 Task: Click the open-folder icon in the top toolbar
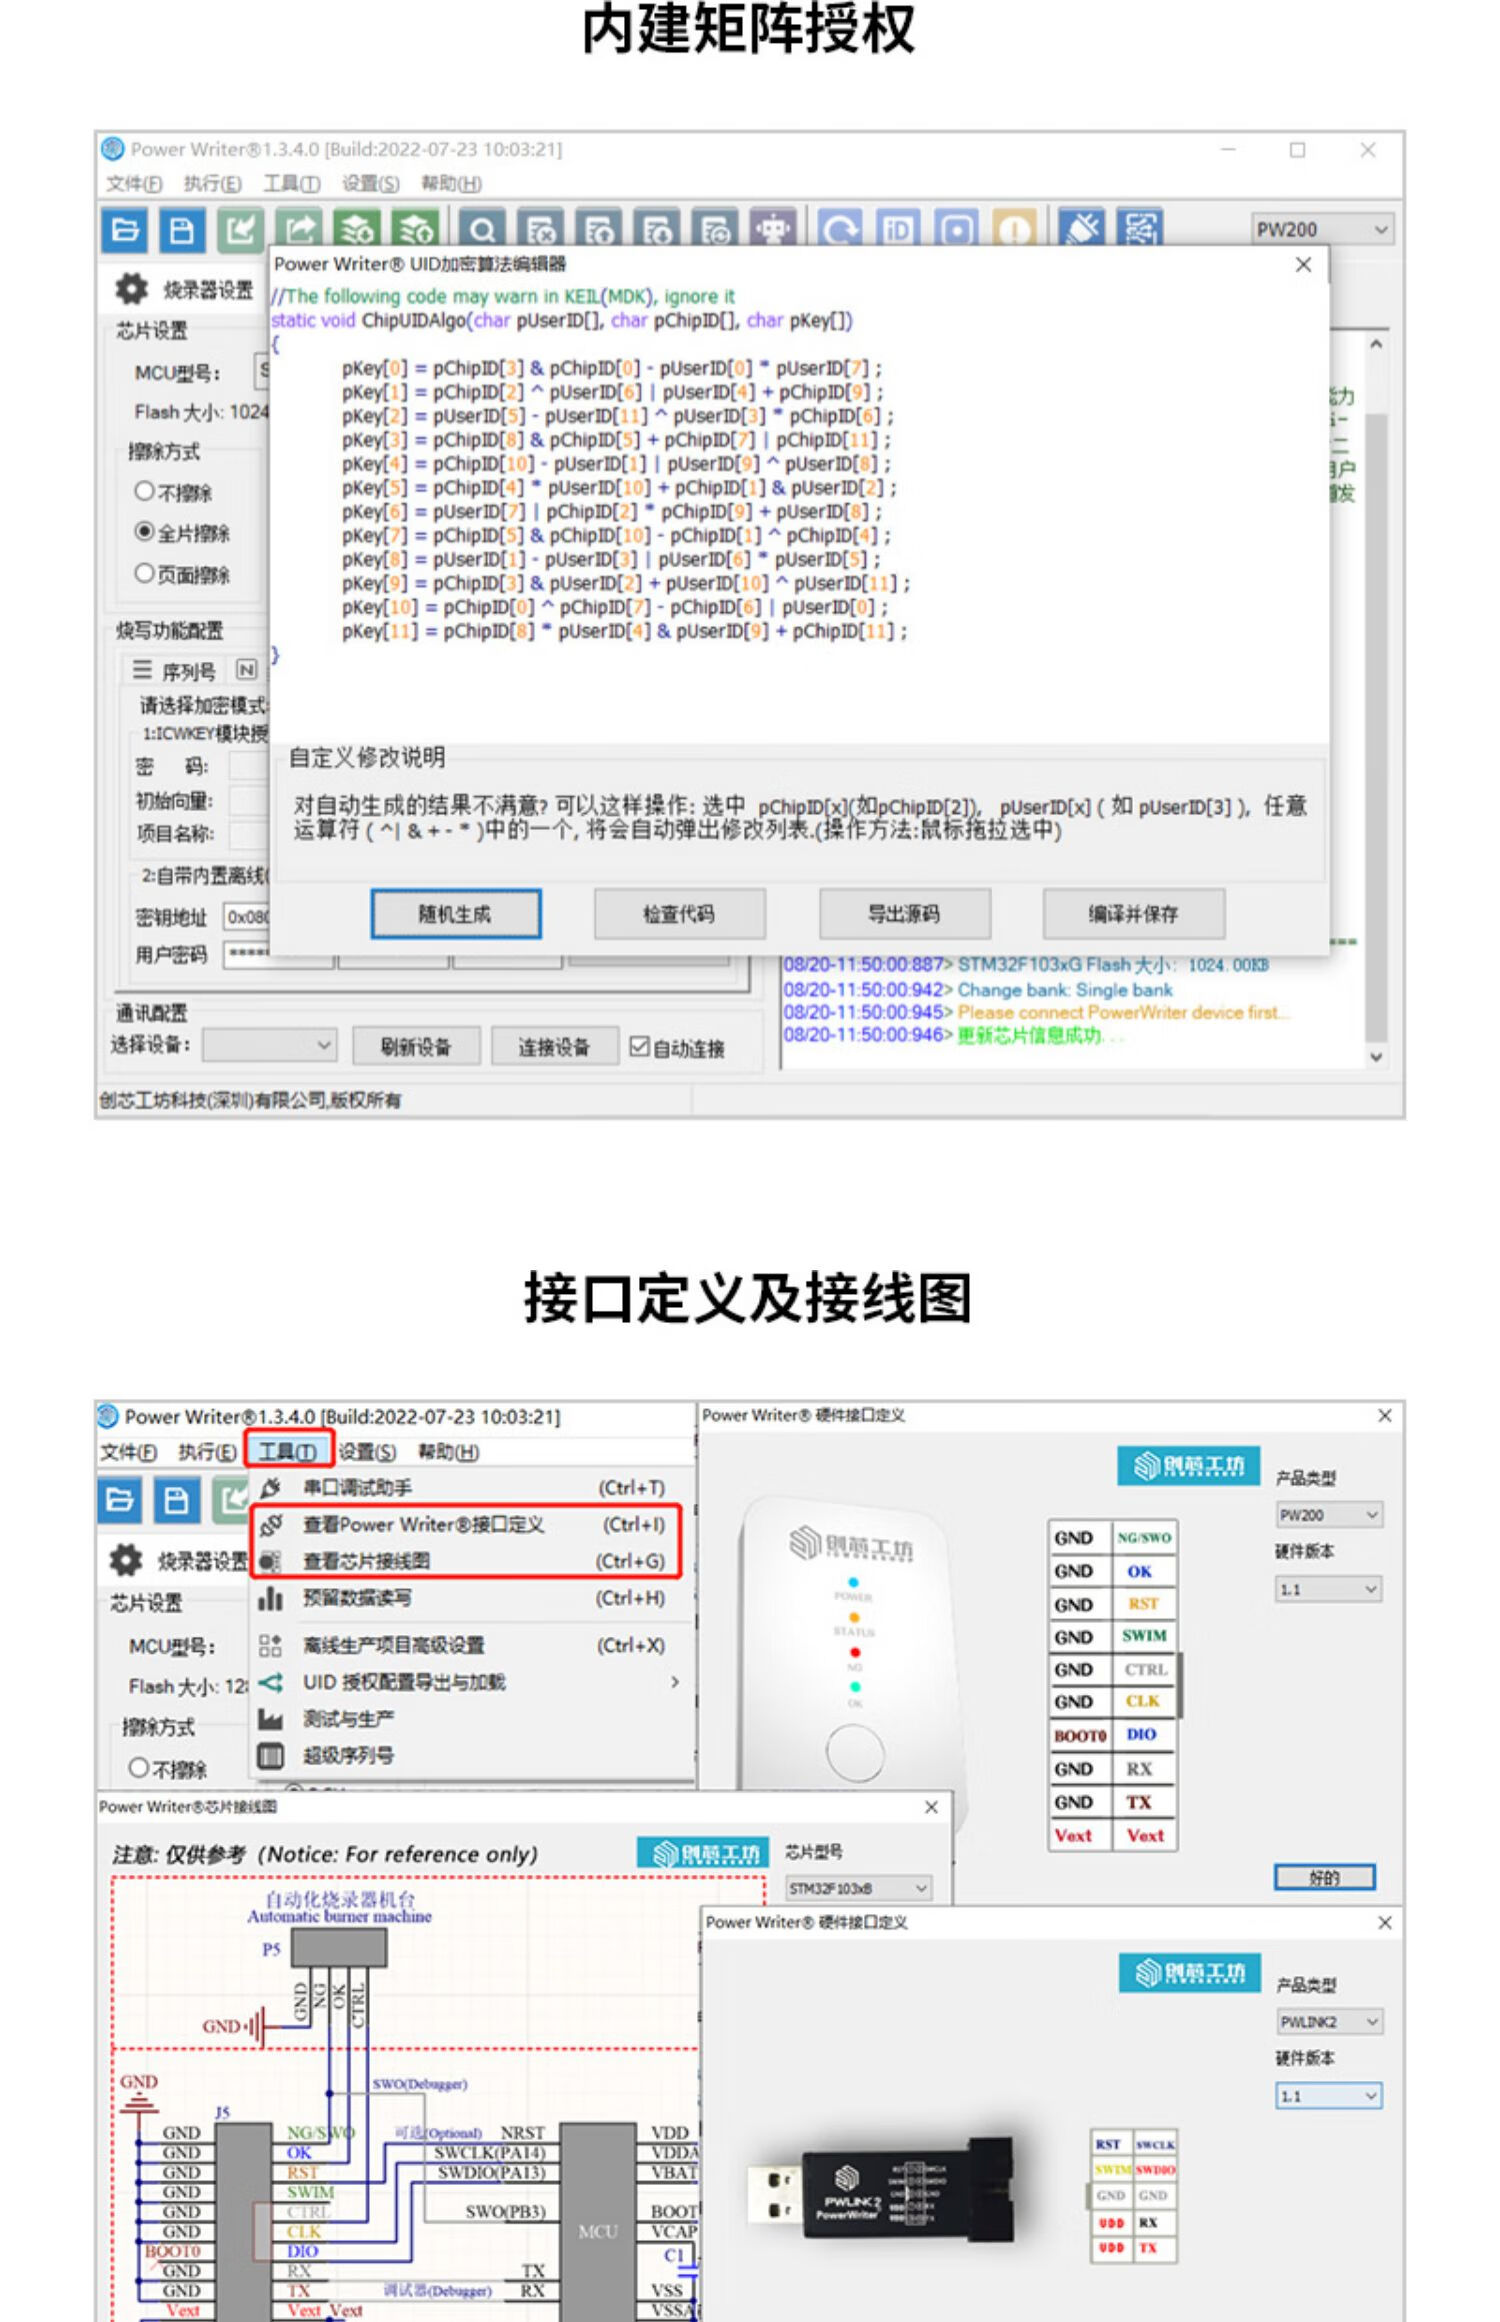[125, 230]
